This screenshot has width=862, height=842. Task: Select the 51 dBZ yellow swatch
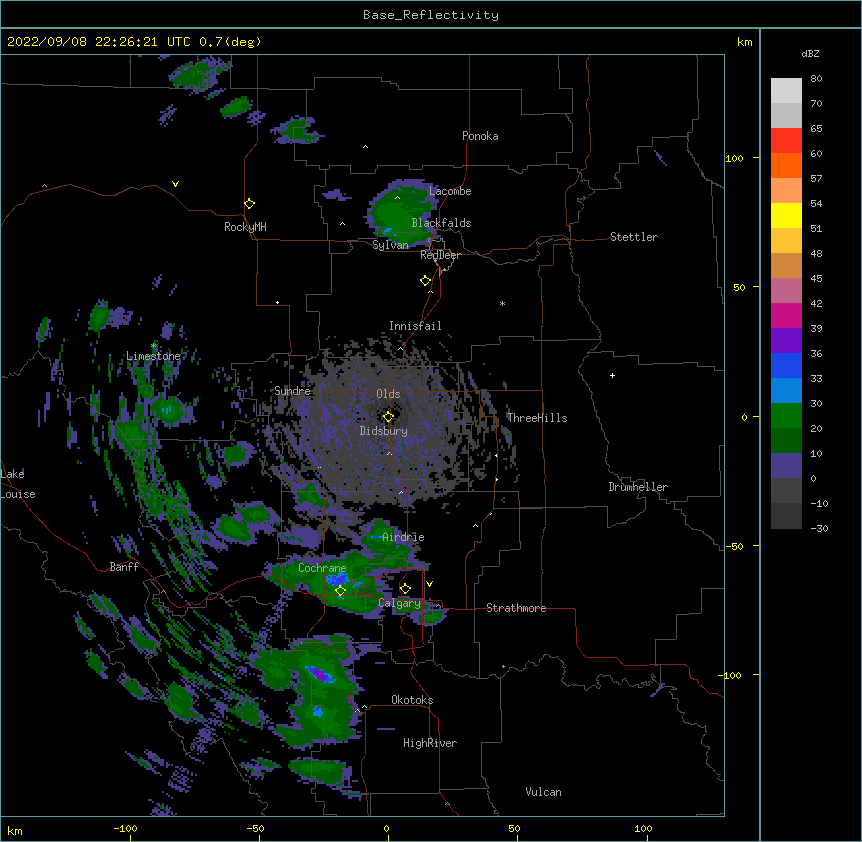[x=786, y=215]
